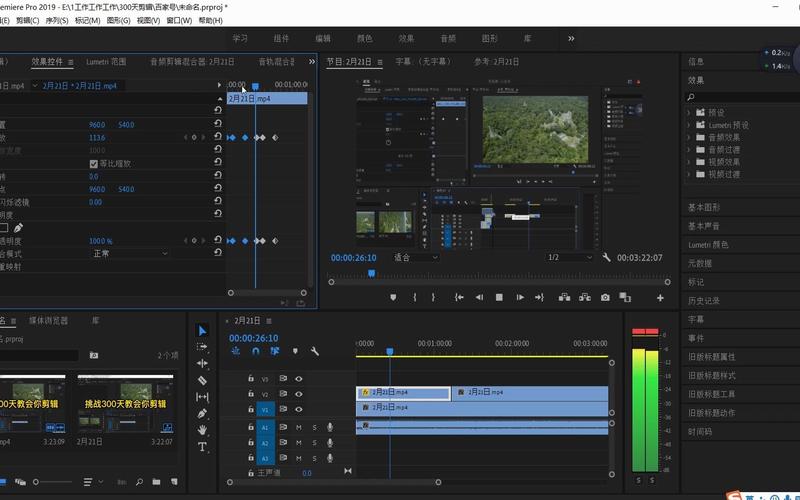Screen dimensions: 800x500
Task: Open the Window (W) menu
Action: [179, 20]
